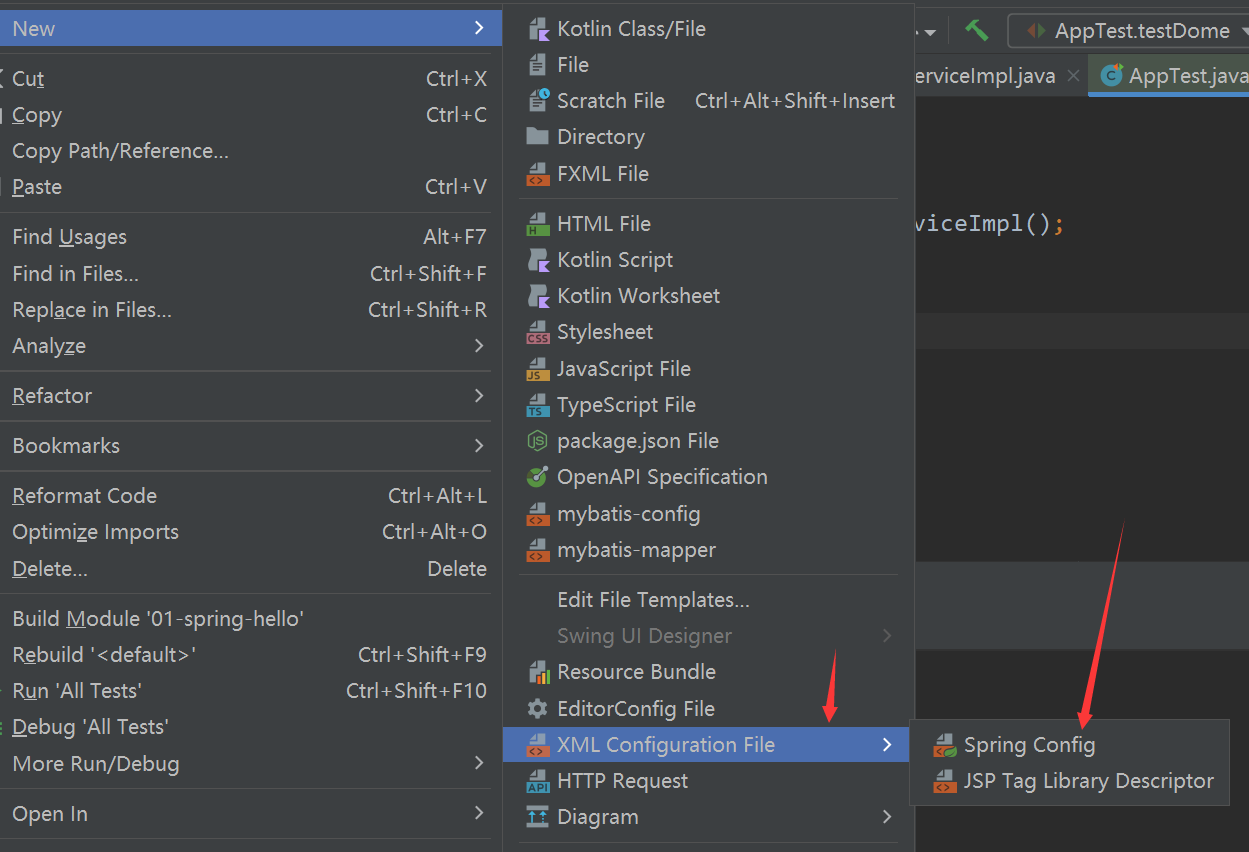This screenshot has height=852, width=1249.
Task: Choose Cut from the context menu
Action: [x=251, y=79]
